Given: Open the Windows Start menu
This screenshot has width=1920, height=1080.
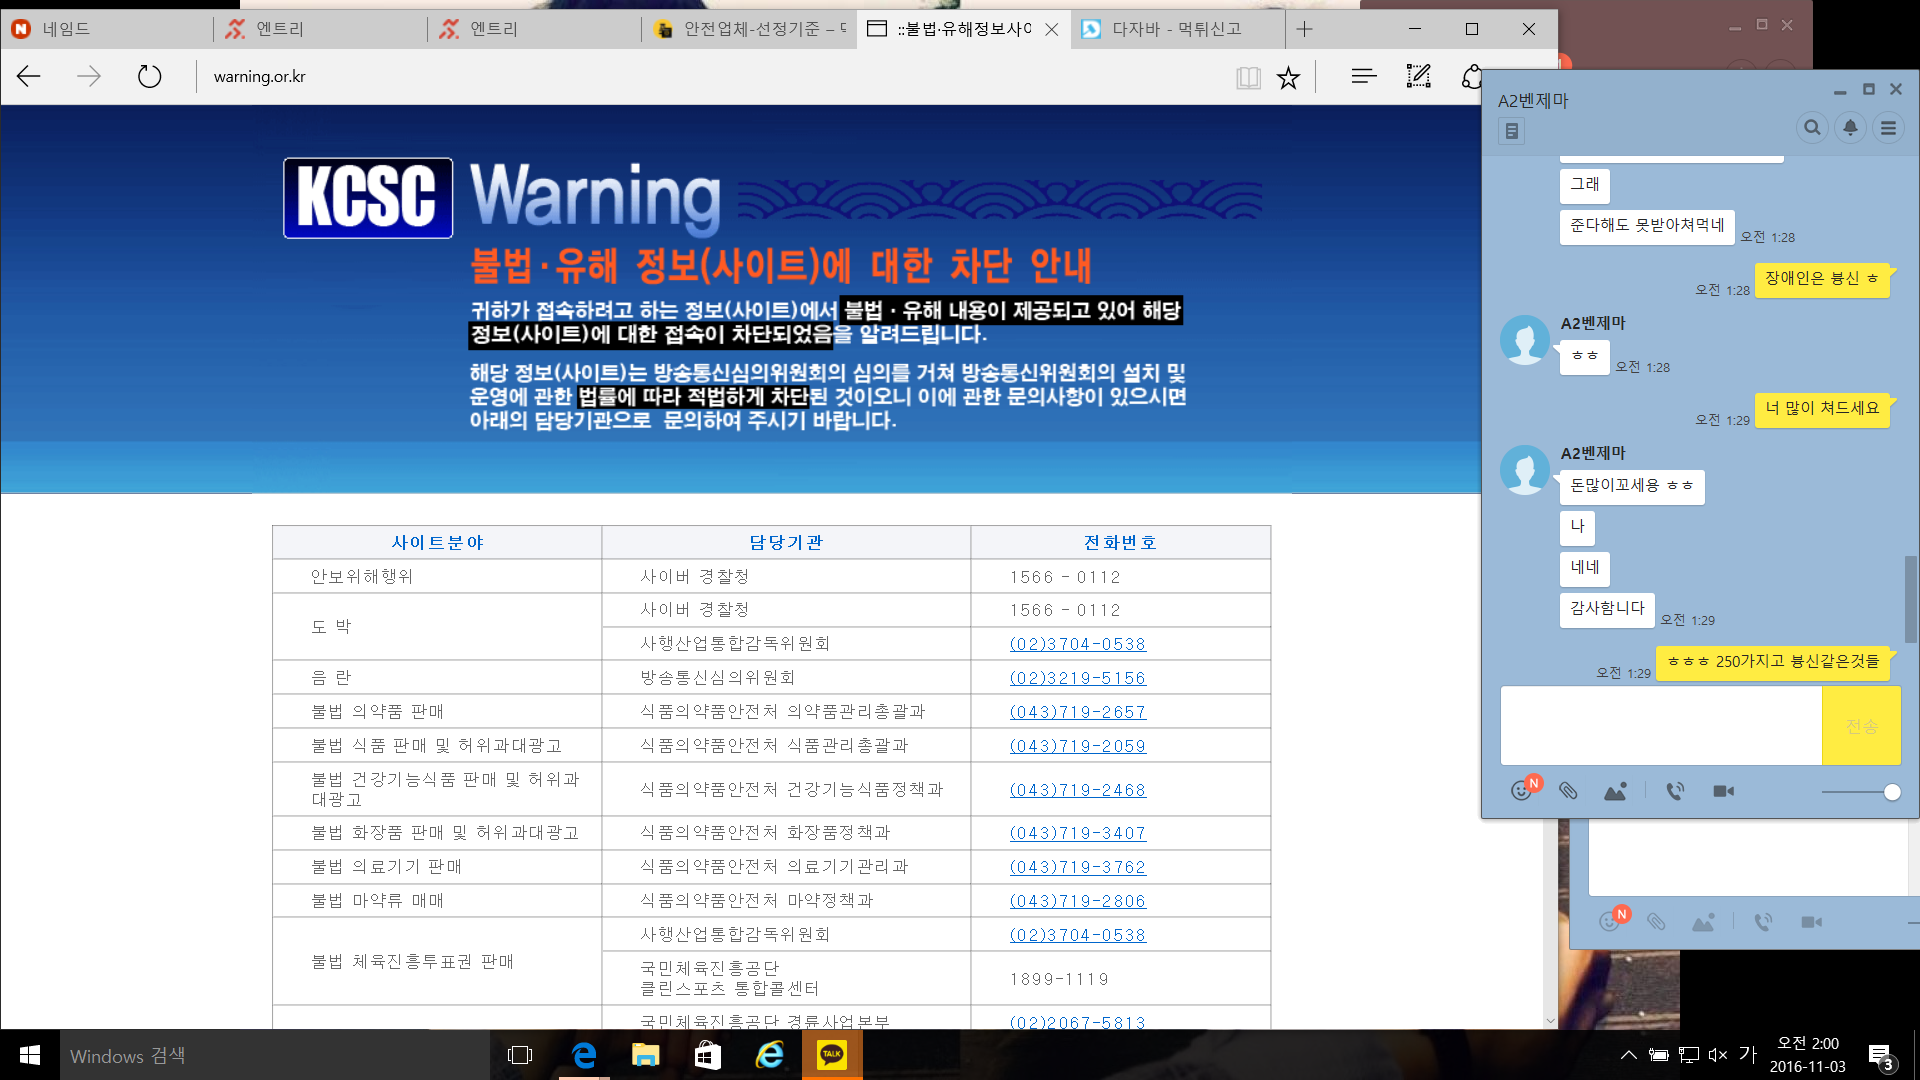Looking at the screenshot, I should [x=30, y=1055].
